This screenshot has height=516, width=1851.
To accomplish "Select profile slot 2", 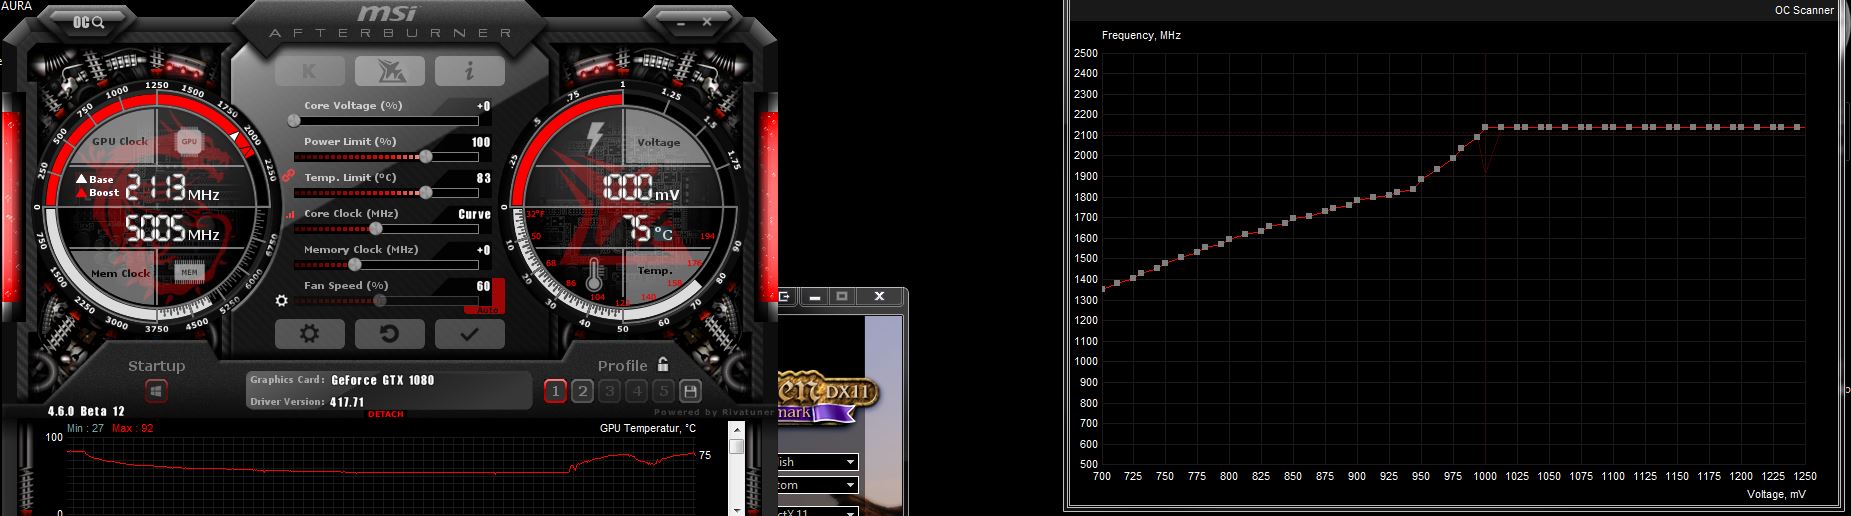I will [582, 391].
